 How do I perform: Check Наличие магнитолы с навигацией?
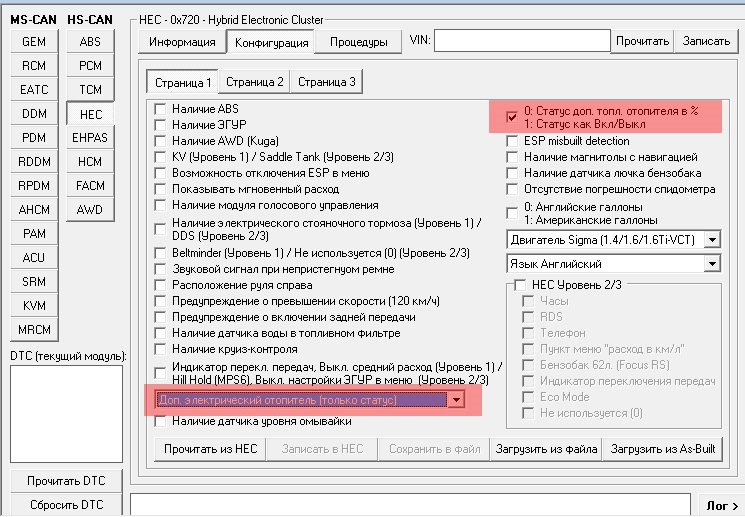512,157
